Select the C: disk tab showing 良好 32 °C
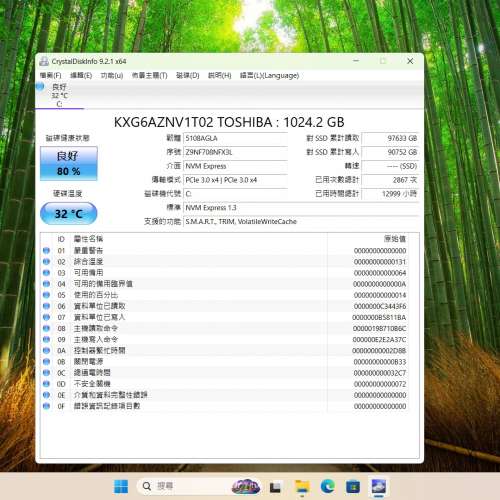The width and height of the screenshot is (500, 500). coord(59,96)
